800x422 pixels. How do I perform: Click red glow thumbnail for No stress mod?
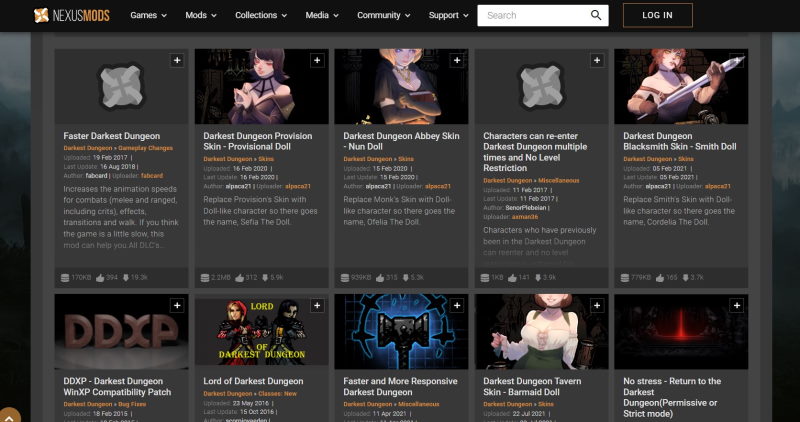(x=681, y=332)
